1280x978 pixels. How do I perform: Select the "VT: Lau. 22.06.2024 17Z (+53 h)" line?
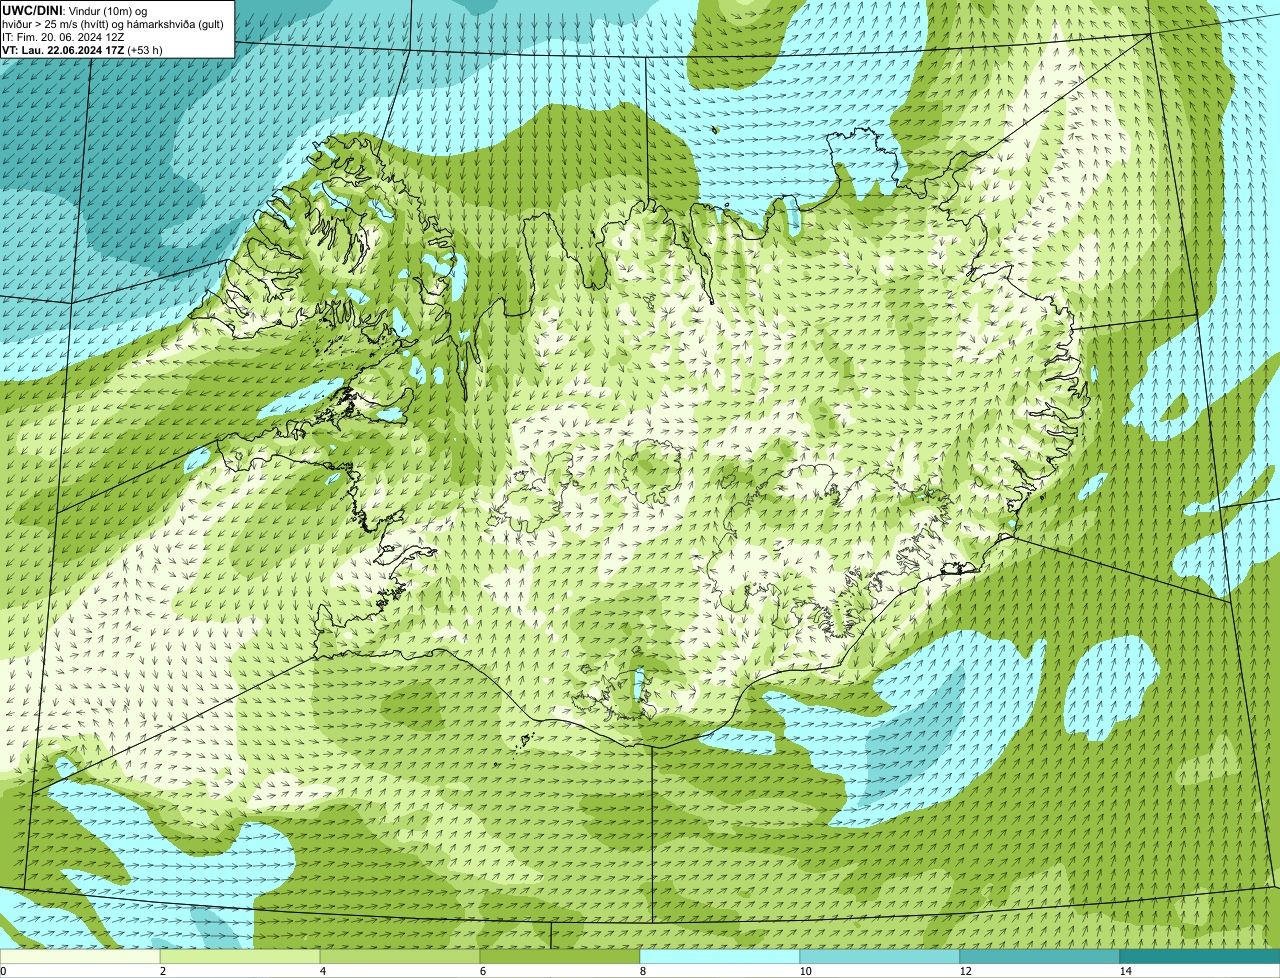point(82,49)
